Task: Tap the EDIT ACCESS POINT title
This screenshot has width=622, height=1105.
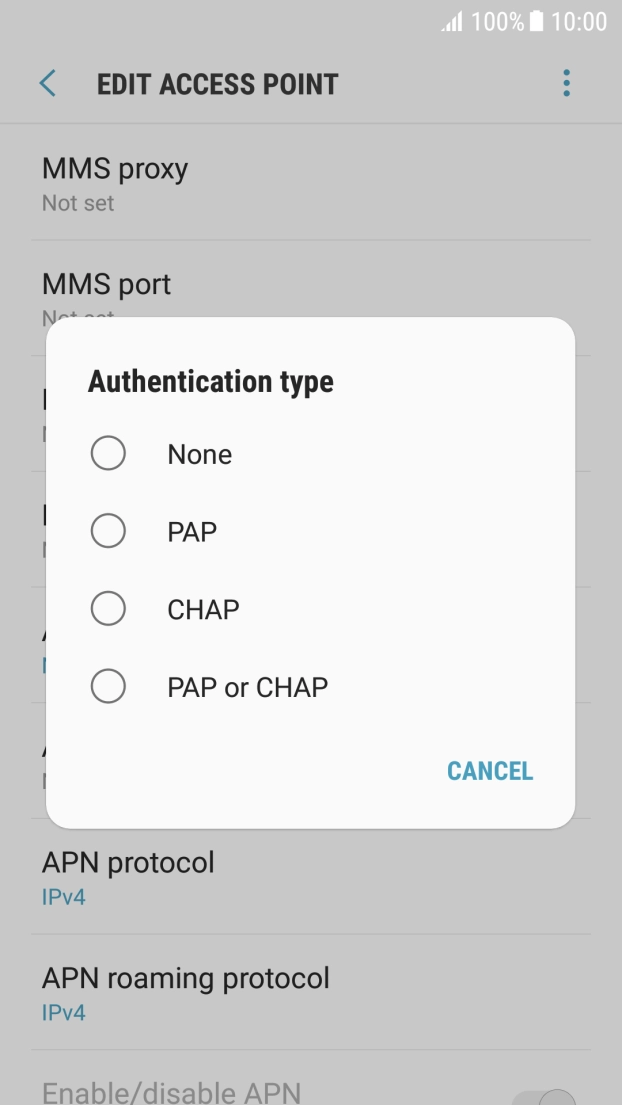Action: pos(218,84)
